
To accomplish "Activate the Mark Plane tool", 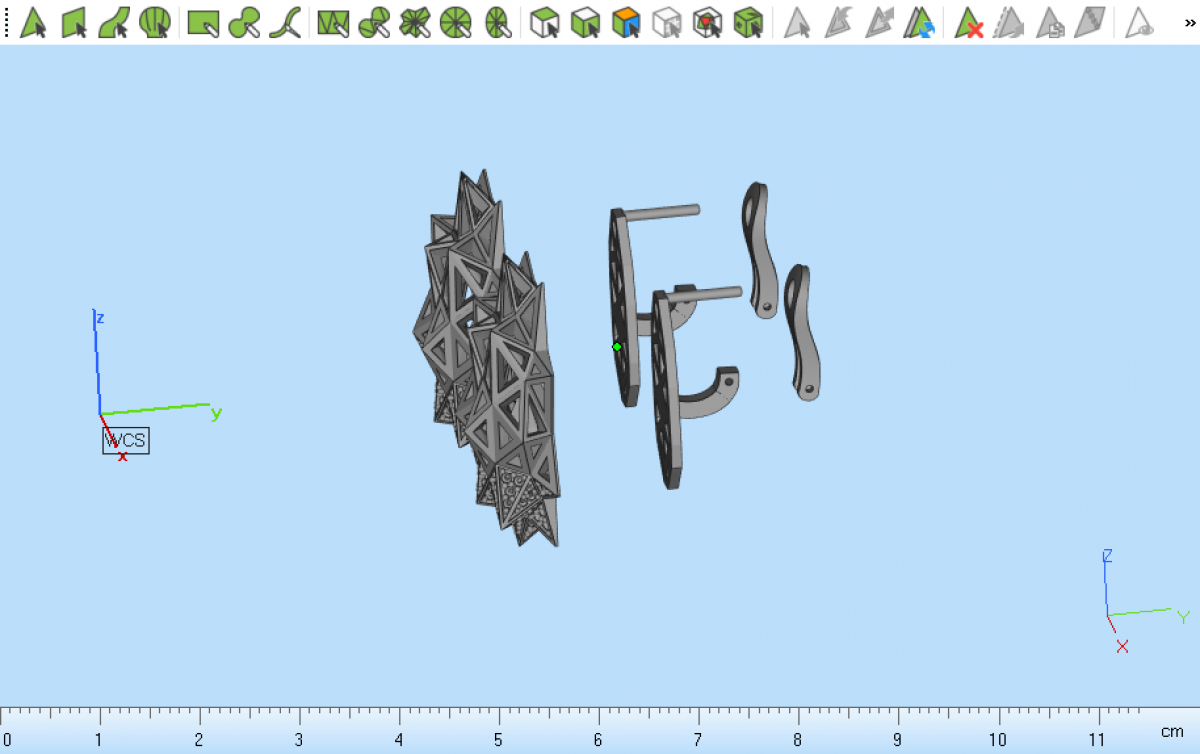I will coord(75,22).
